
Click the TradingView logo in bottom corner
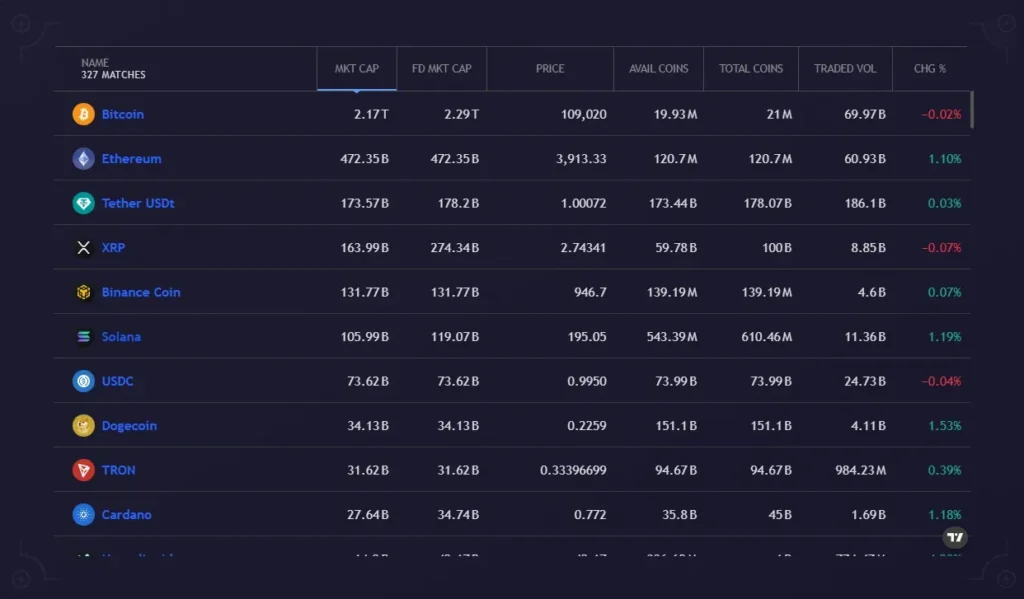pyautogui.click(x=955, y=538)
